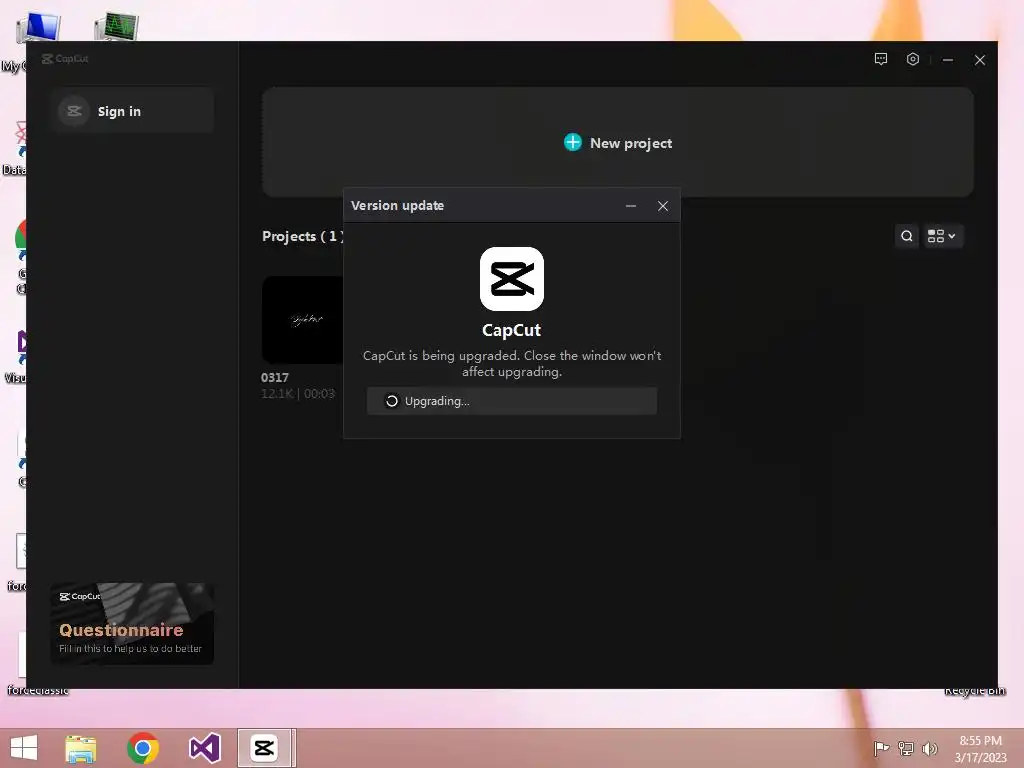Click the Sign in button
1024x768 pixels.
(x=132, y=111)
